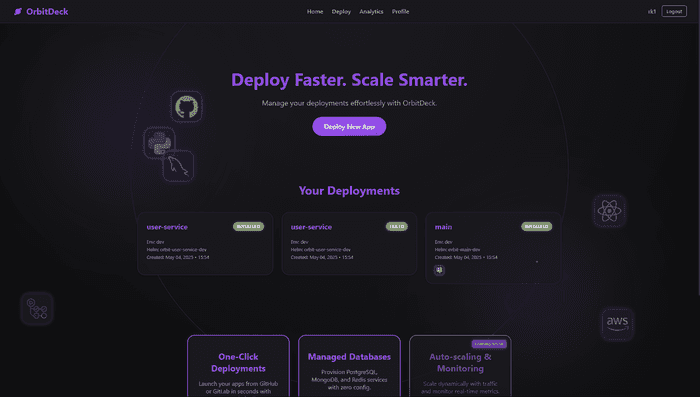Viewport: 700px width, 397px height.
Task: Click the Auto-scaling & Monitoring feature card
Action: pyautogui.click(x=460, y=366)
